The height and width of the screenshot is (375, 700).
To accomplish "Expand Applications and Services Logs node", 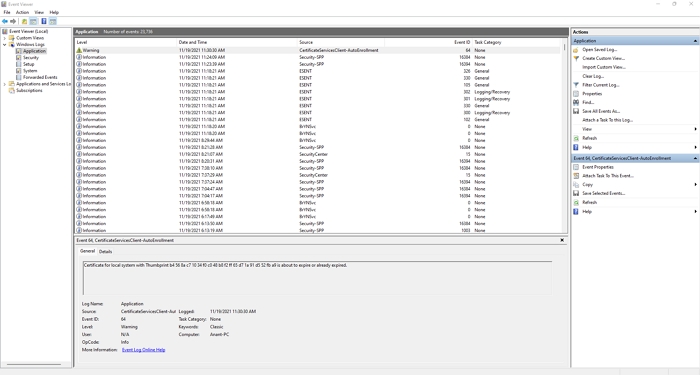I will pos(4,84).
